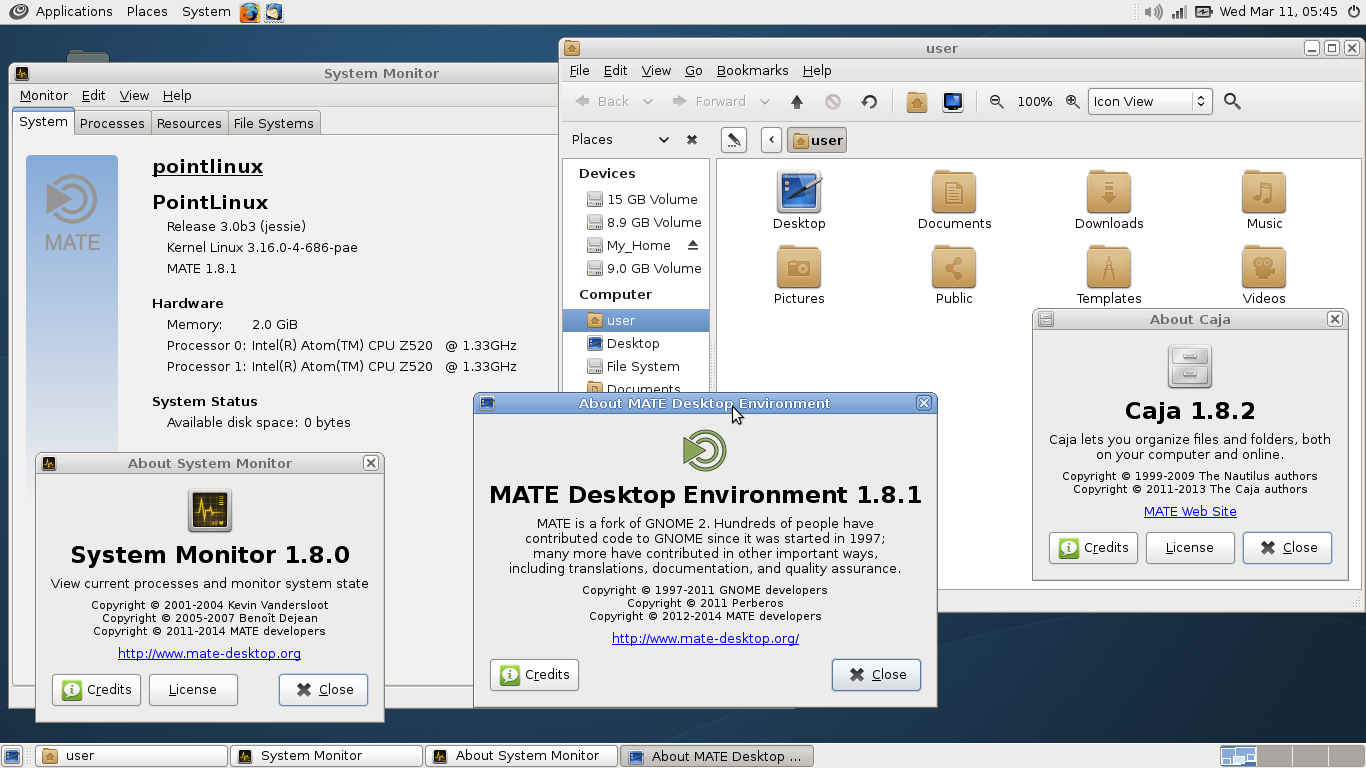Select Desktop in the Places sidebar
Viewport: 1366px width, 768px height.
(635, 343)
